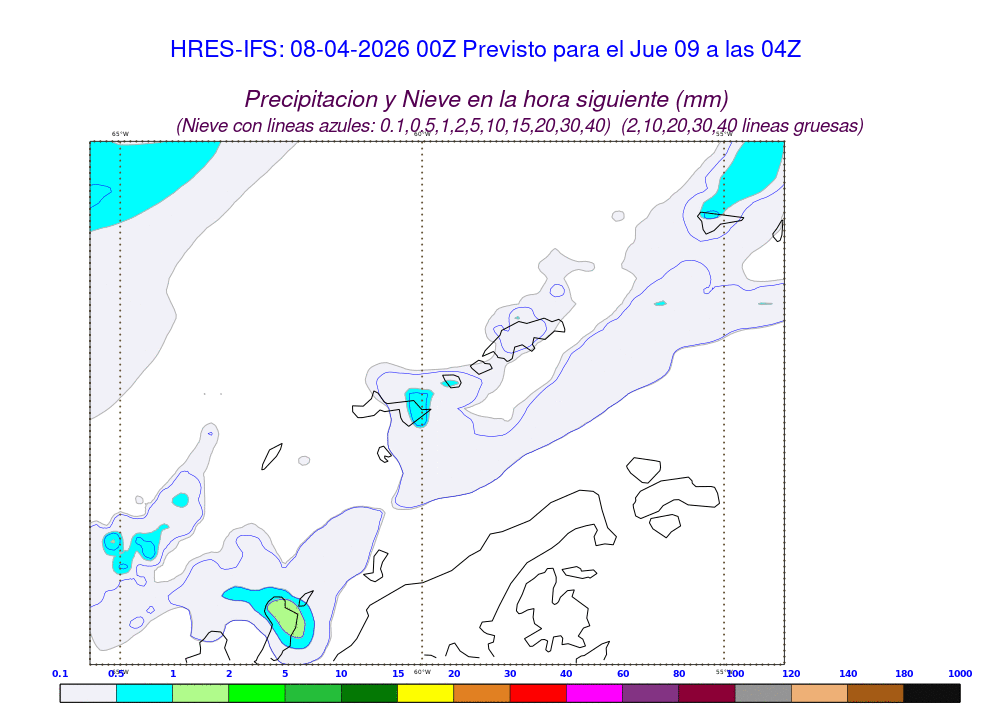The image size is (1000, 707).
Task: Choose the purple legend swatch for 60–80 mm
Action: click(650, 692)
